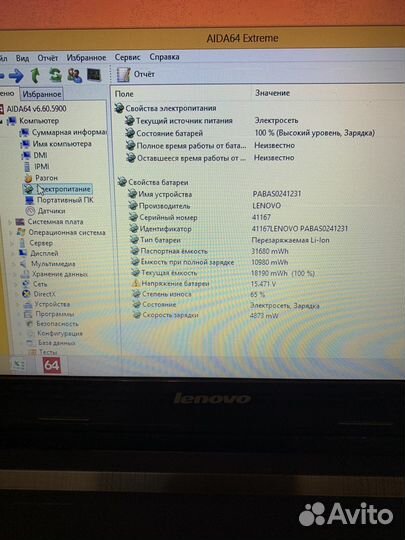Expand the Системная плата tree node arrow
405x540 pixels.
click(x=10, y=222)
